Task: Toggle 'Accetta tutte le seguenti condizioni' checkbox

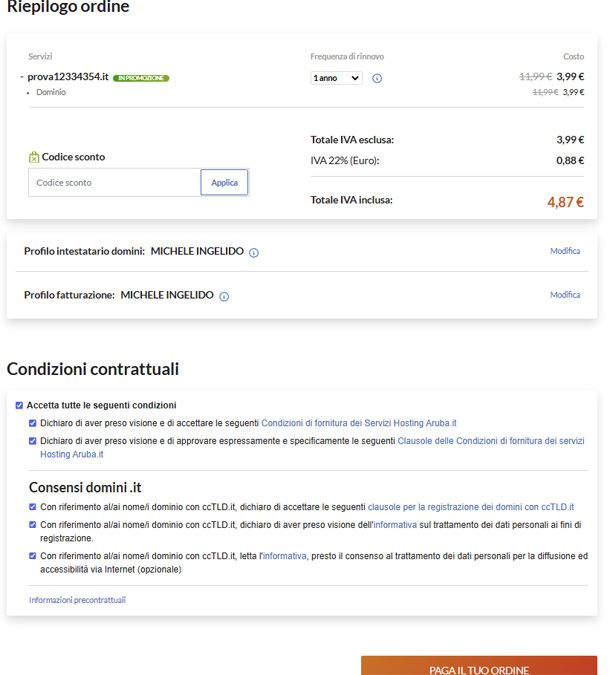Action: click(x=20, y=405)
